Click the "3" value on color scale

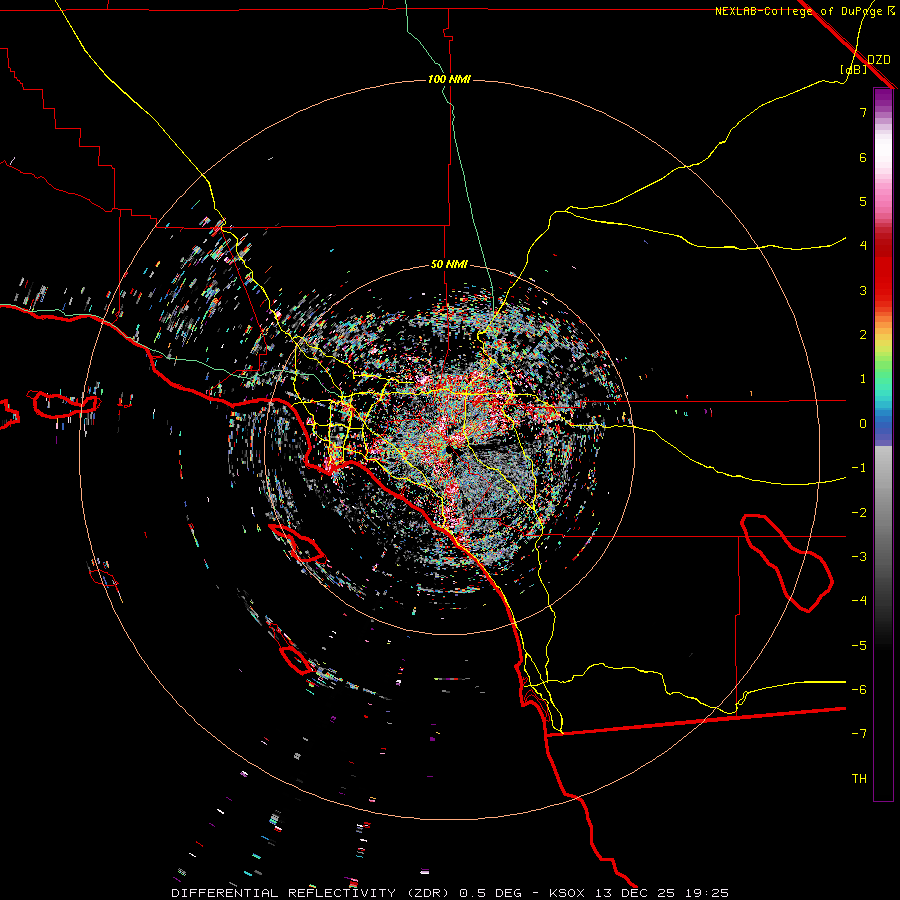pos(863,290)
